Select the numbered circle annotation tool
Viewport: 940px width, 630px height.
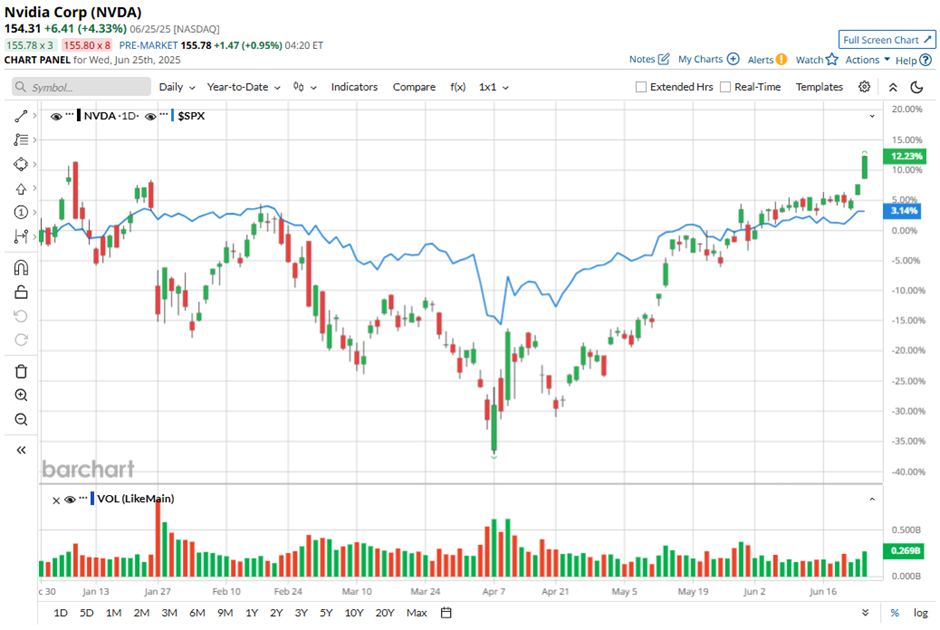click(21, 212)
